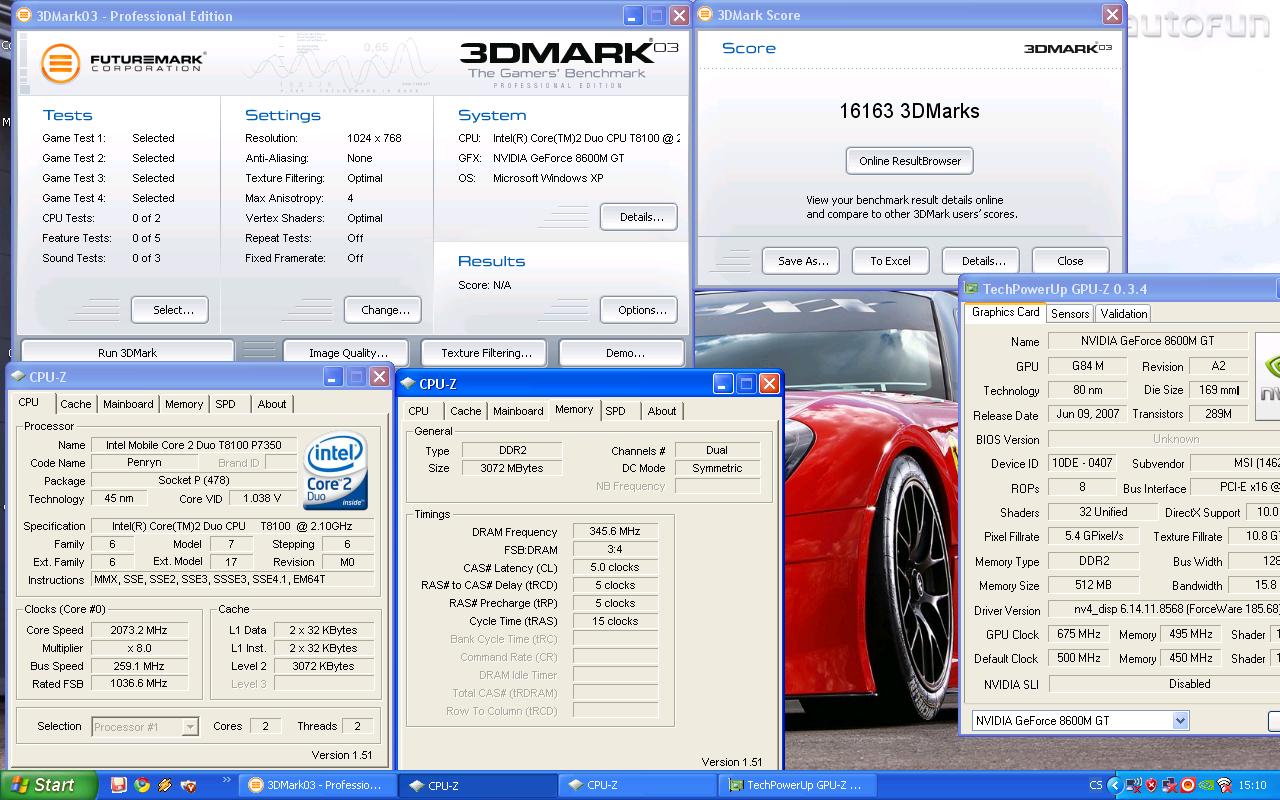Click the Texture Filtering button

pyautogui.click(x=486, y=352)
